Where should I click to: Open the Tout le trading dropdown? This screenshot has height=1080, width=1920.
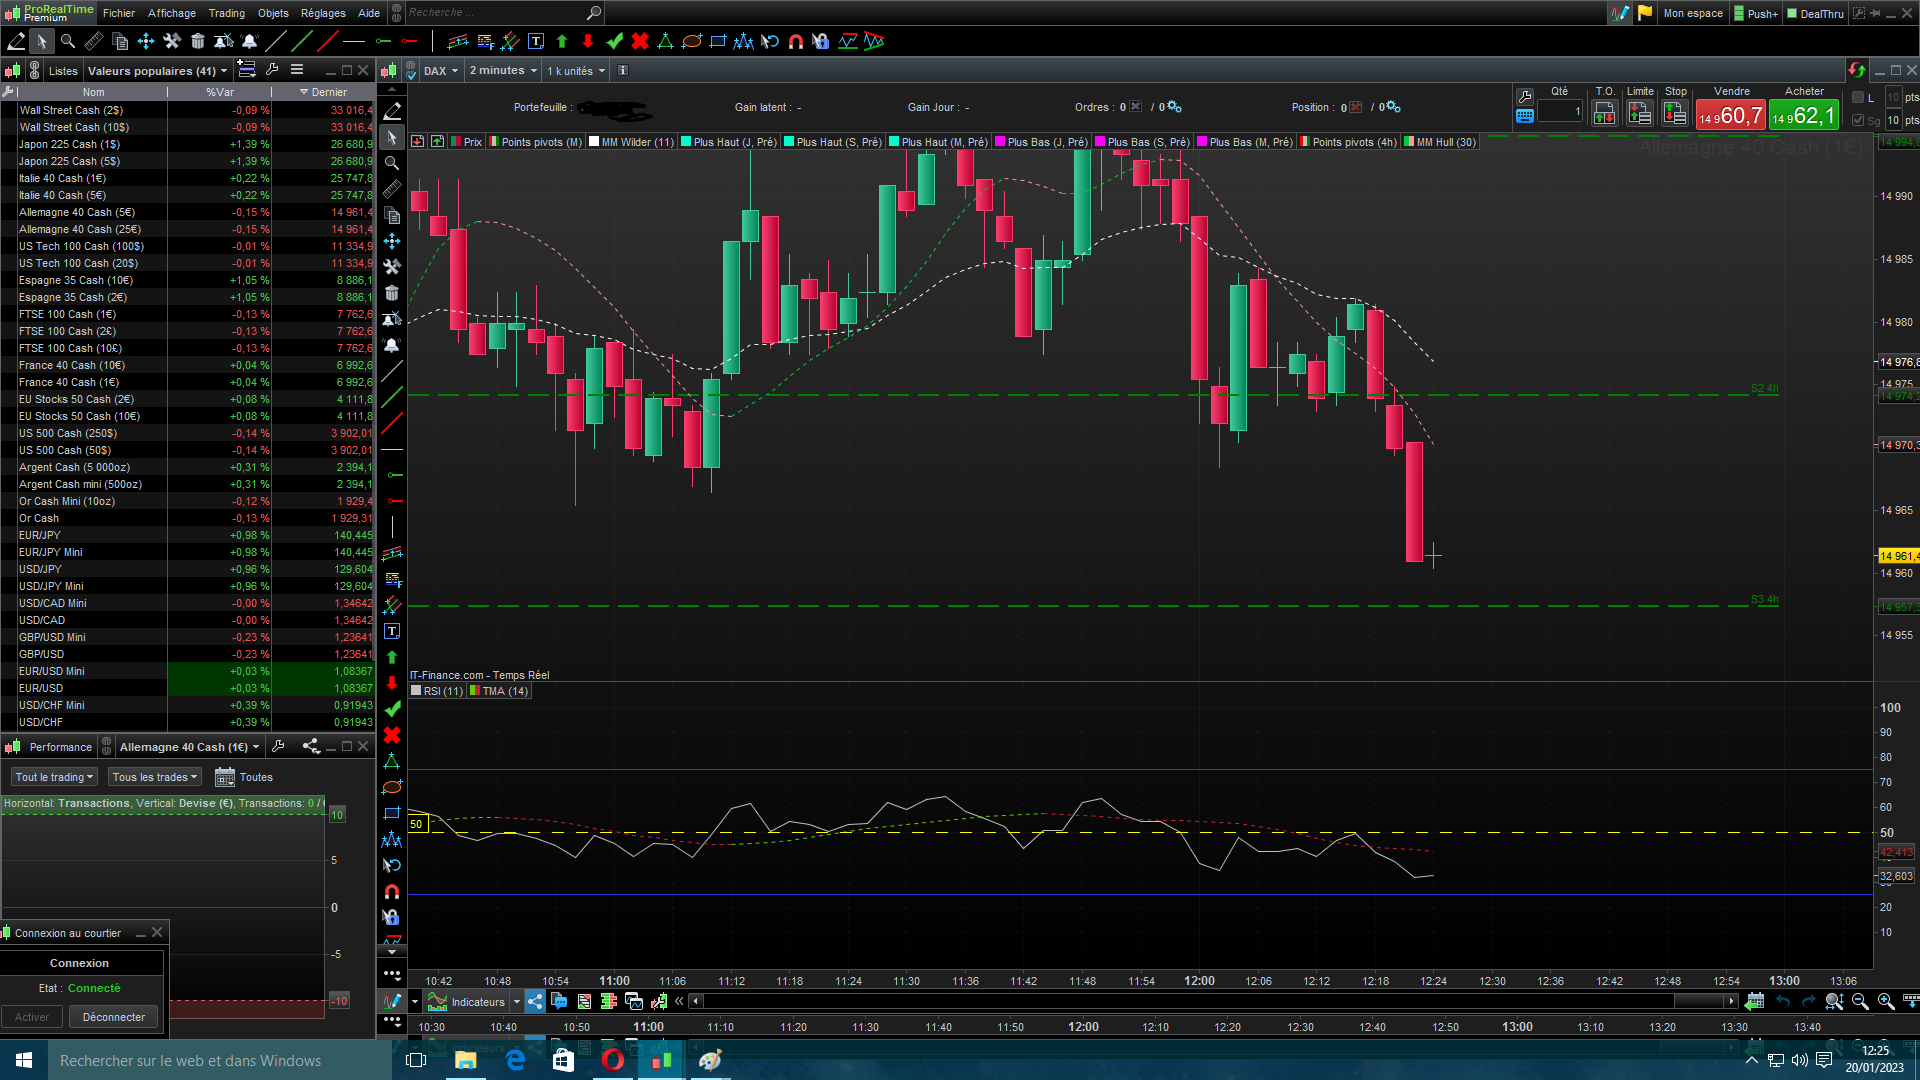[x=54, y=777]
